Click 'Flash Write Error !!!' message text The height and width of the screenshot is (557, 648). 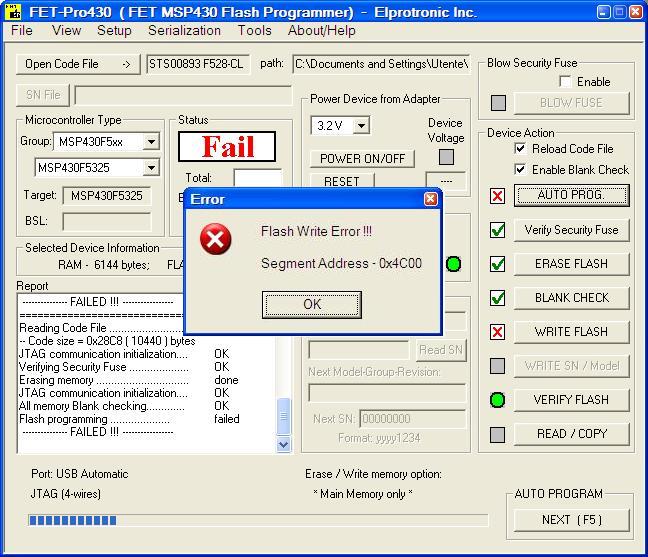(x=316, y=231)
